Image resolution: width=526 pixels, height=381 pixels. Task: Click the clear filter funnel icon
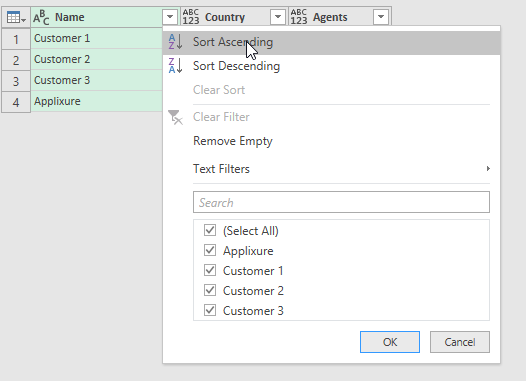click(x=175, y=117)
